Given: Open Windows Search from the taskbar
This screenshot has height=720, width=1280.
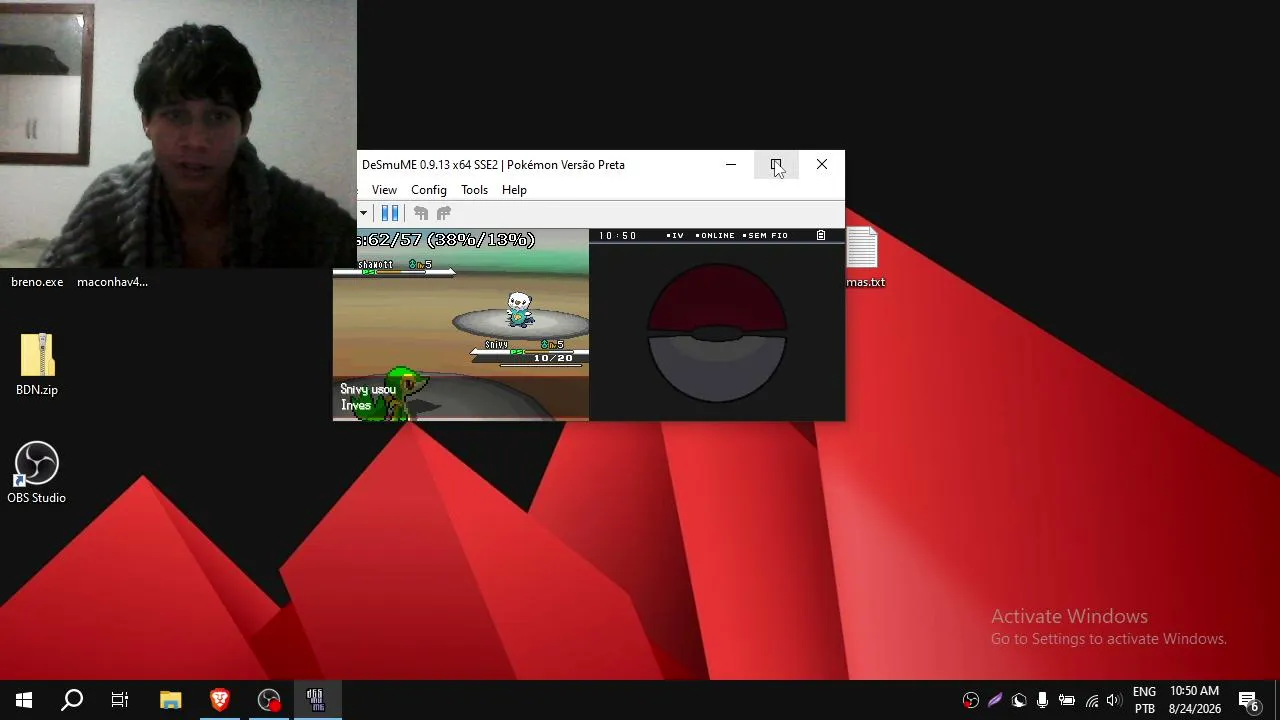Looking at the screenshot, I should point(72,700).
